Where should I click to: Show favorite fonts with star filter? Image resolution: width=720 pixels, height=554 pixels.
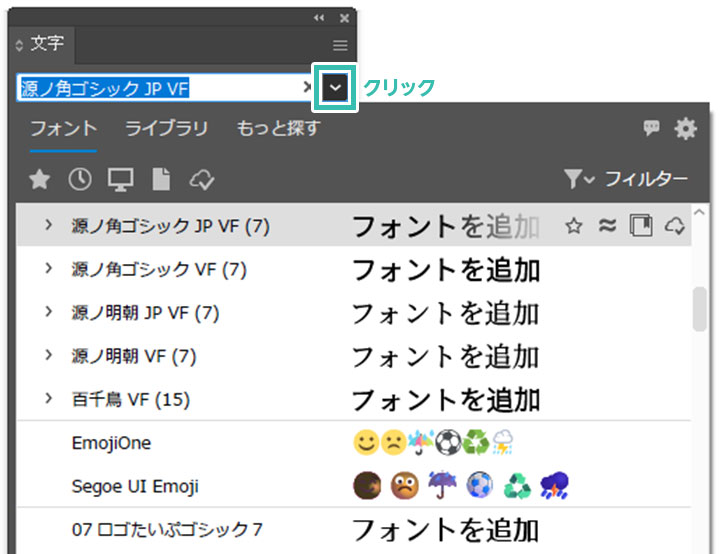click(39, 180)
